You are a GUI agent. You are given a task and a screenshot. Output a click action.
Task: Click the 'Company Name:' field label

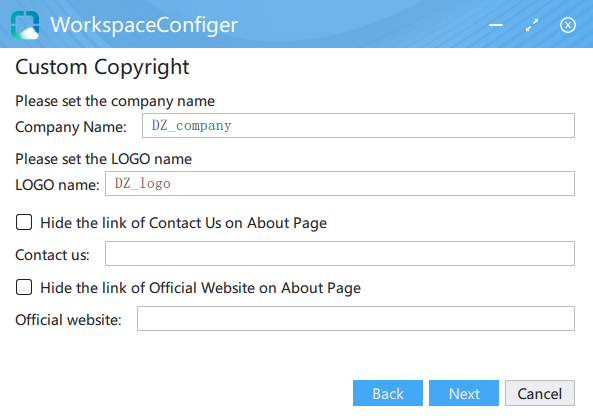(x=71, y=127)
